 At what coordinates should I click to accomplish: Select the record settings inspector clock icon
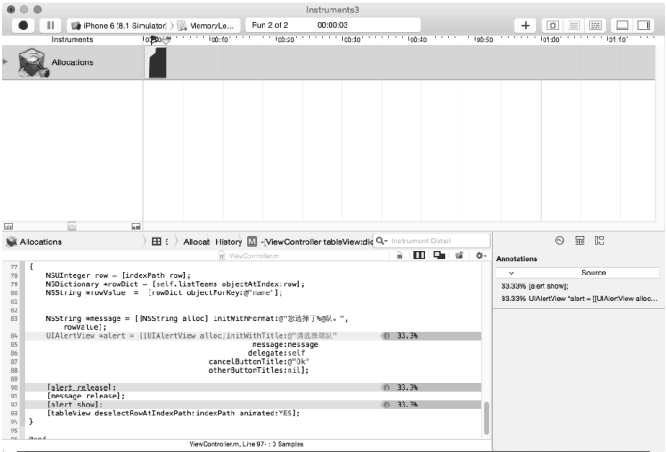(559, 241)
